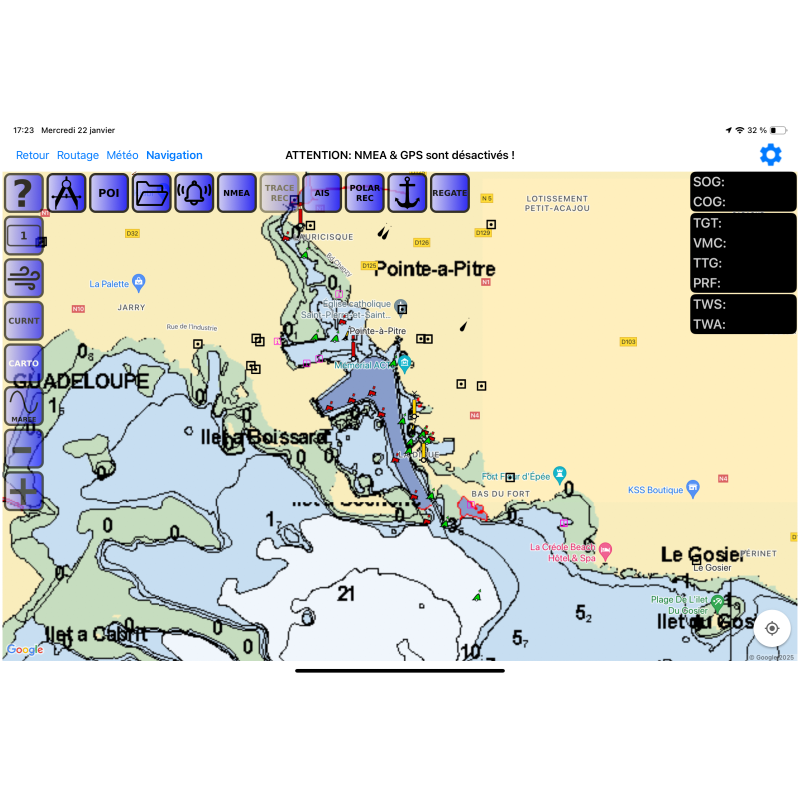Show the wind layer icon
The width and height of the screenshot is (800, 800).
(24, 278)
